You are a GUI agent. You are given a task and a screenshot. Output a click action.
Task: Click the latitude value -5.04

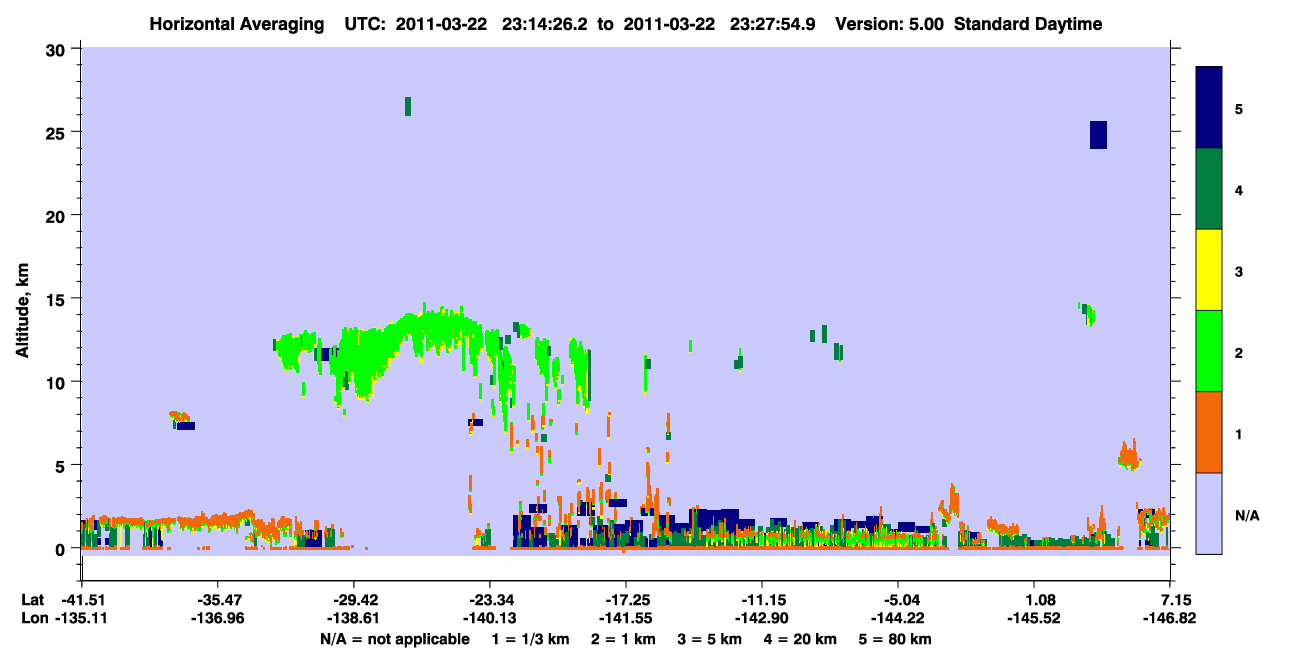898,600
